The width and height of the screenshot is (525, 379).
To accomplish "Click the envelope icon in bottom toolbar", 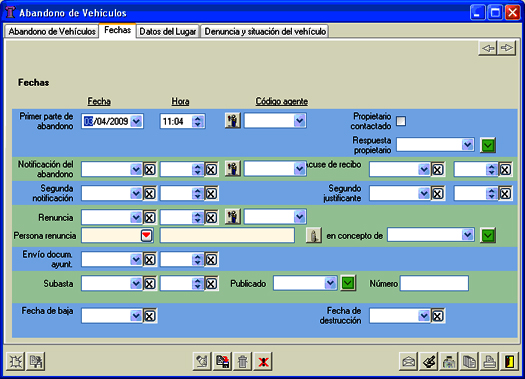I will tap(408, 361).
